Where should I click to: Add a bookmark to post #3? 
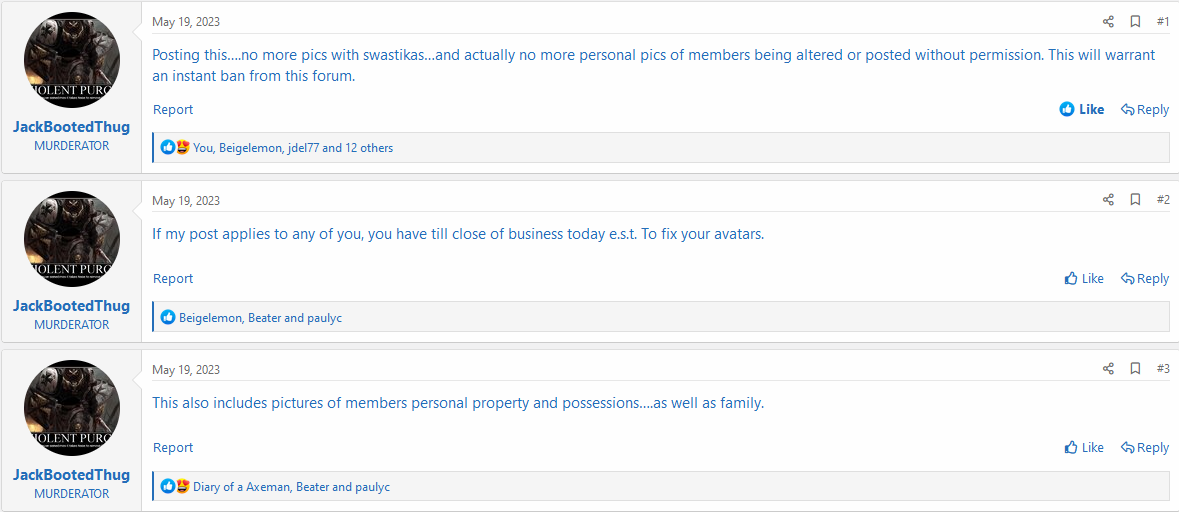(x=1135, y=368)
